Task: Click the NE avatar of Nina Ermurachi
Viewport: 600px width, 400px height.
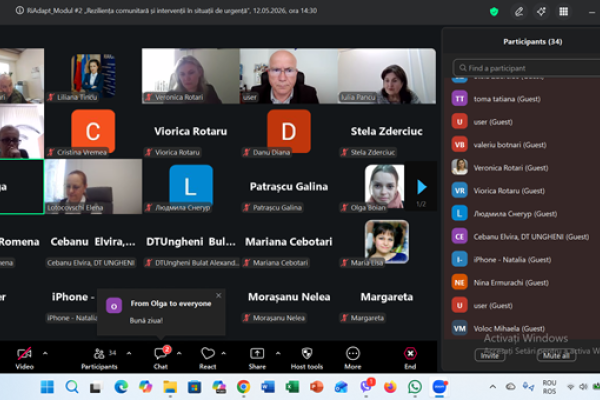Action: point(460,282)
